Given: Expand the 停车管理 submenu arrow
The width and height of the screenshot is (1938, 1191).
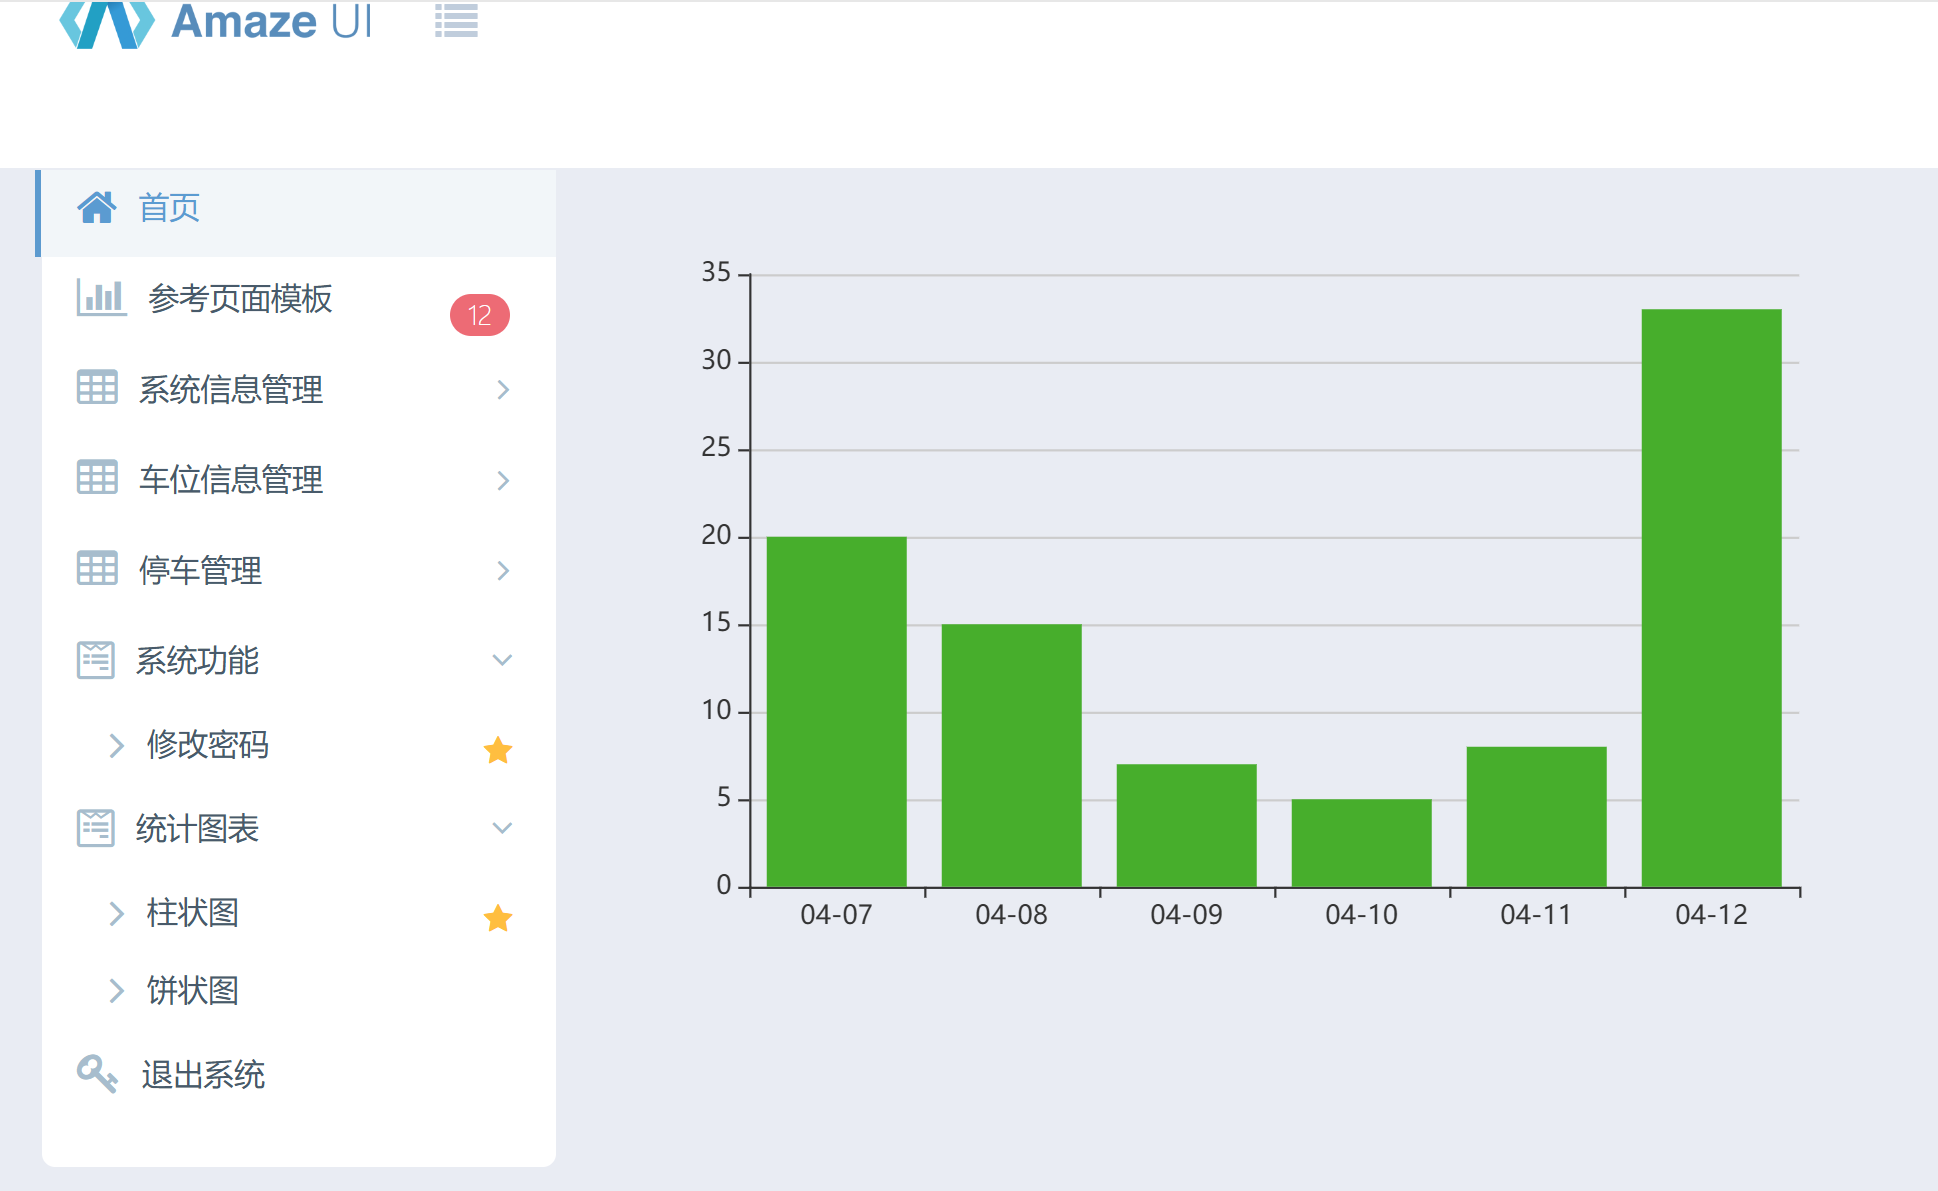Looking at the screenshot, I should 503,571.
